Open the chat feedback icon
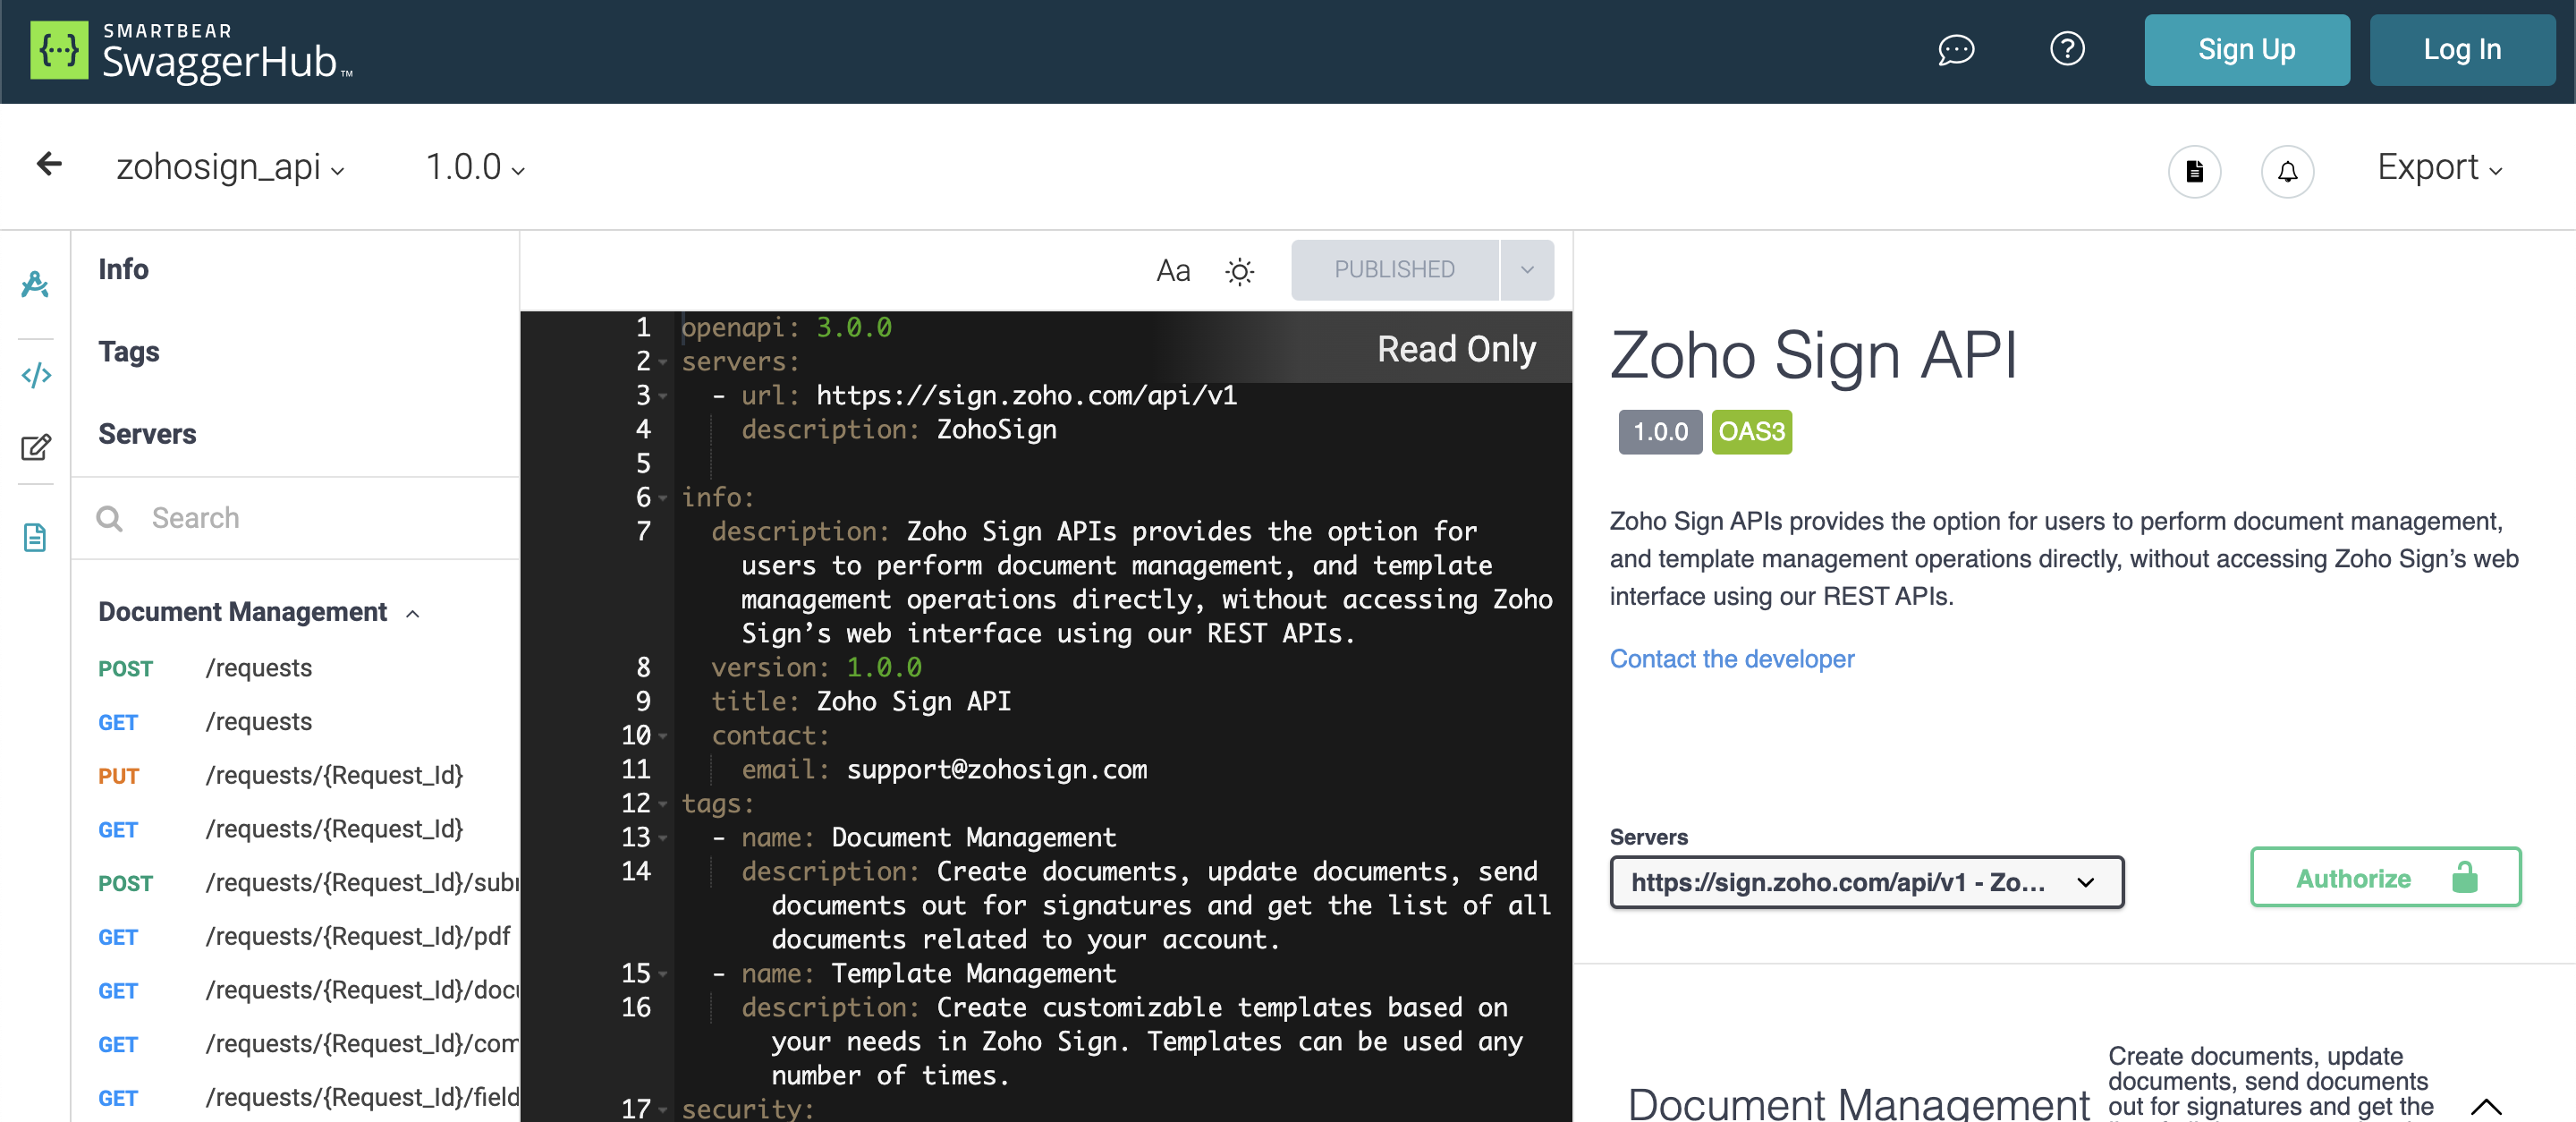 [1956, 50]
